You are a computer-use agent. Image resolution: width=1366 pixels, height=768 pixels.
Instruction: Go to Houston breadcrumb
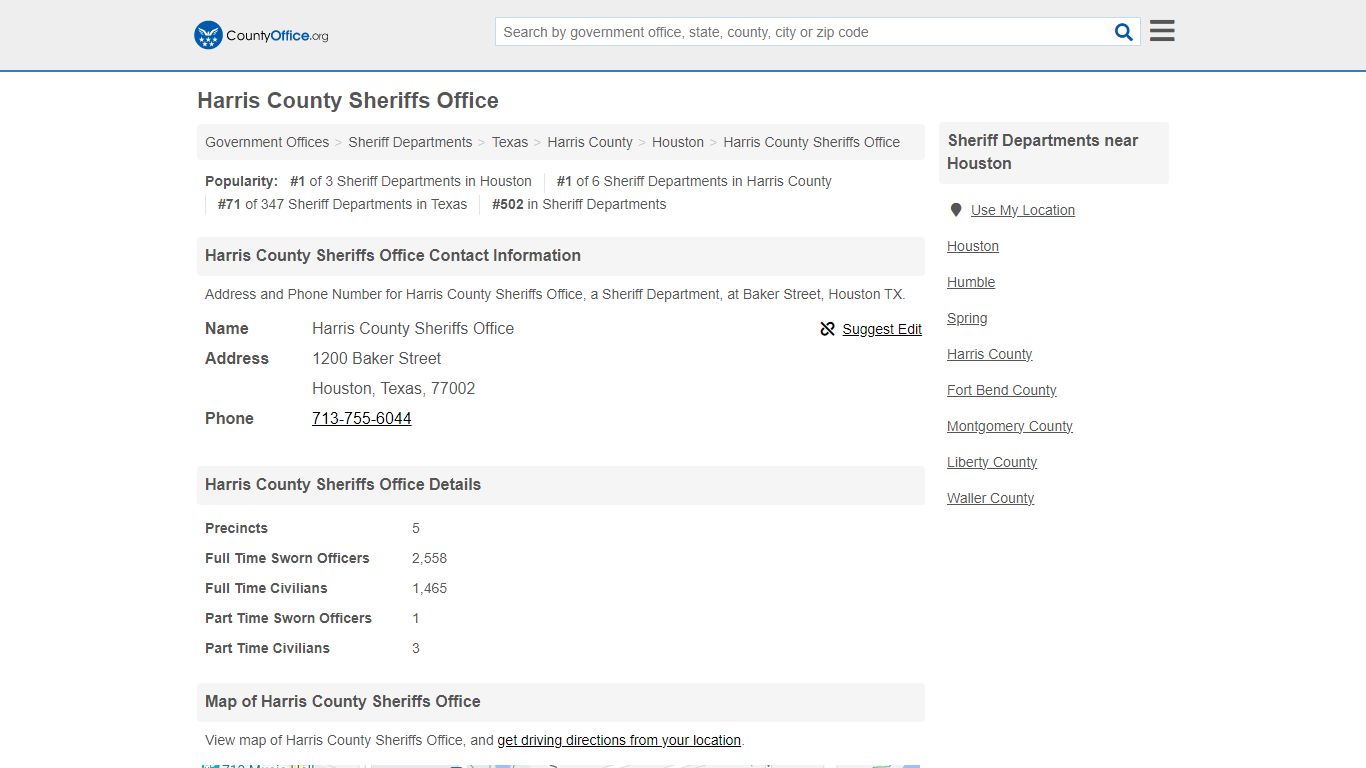[x=678, y=142]
